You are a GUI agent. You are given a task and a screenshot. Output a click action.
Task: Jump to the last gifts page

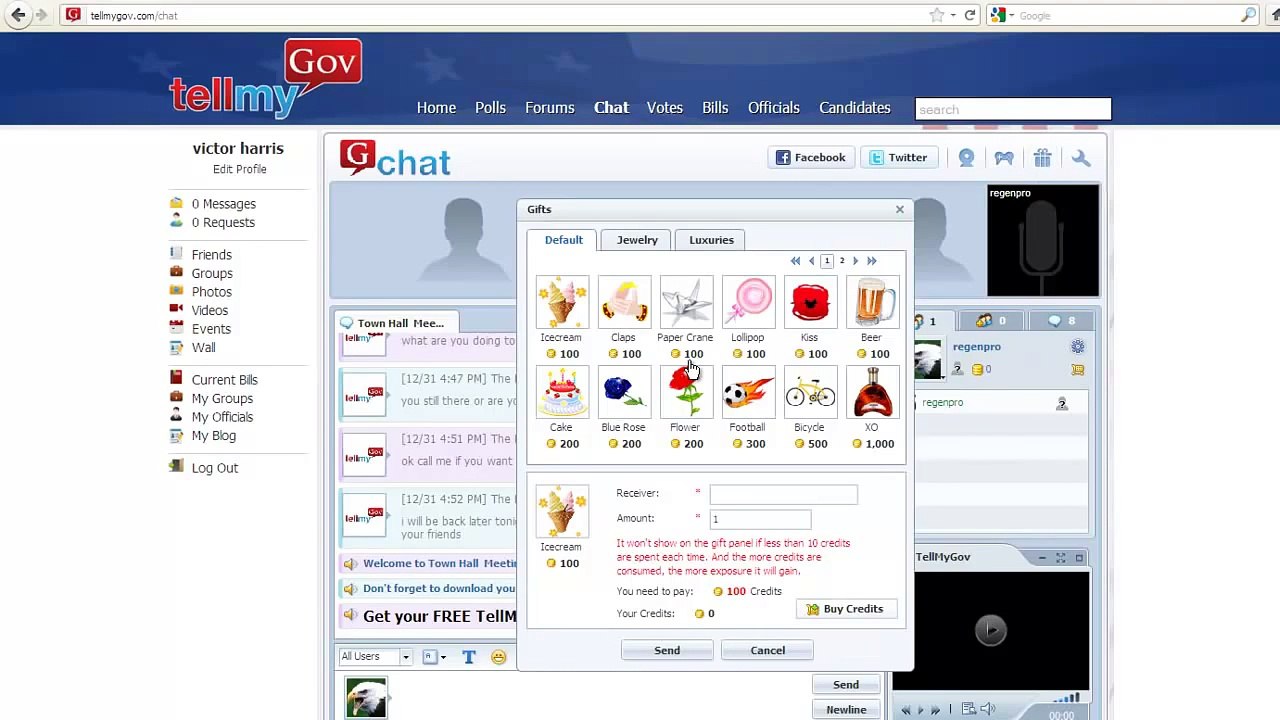pyautogui.click(x=871, y=261)
